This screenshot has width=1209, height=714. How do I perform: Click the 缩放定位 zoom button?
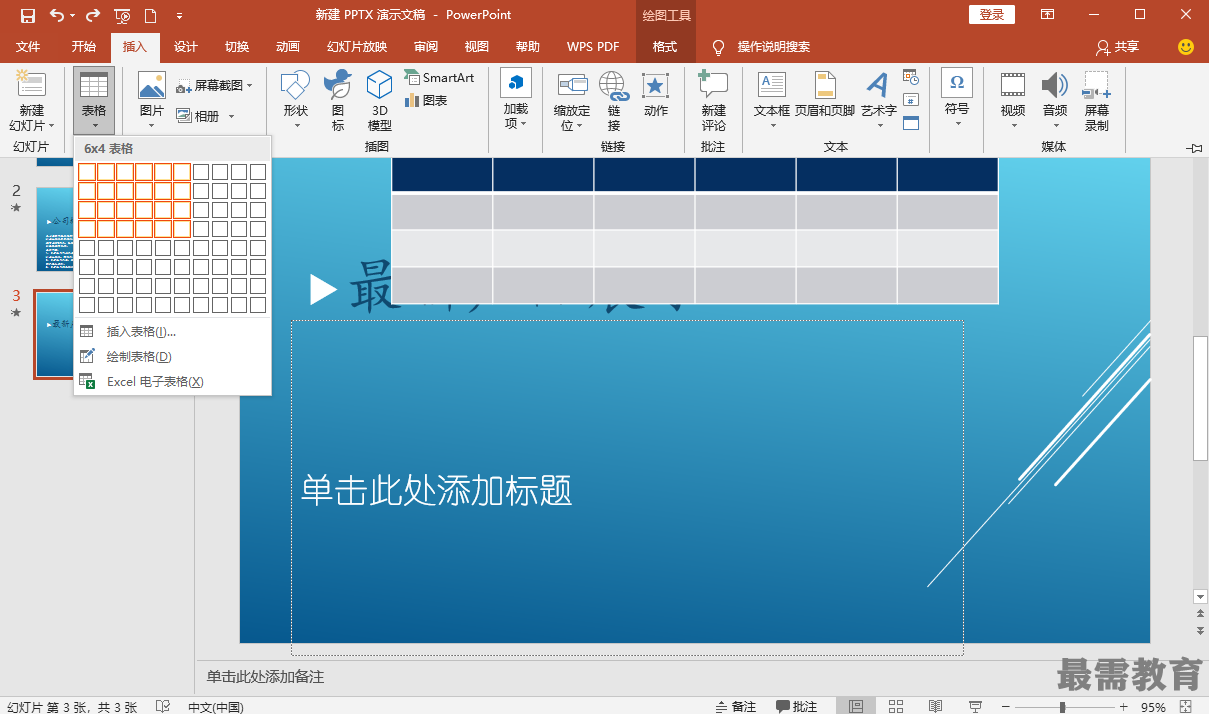tap(572, 102)
